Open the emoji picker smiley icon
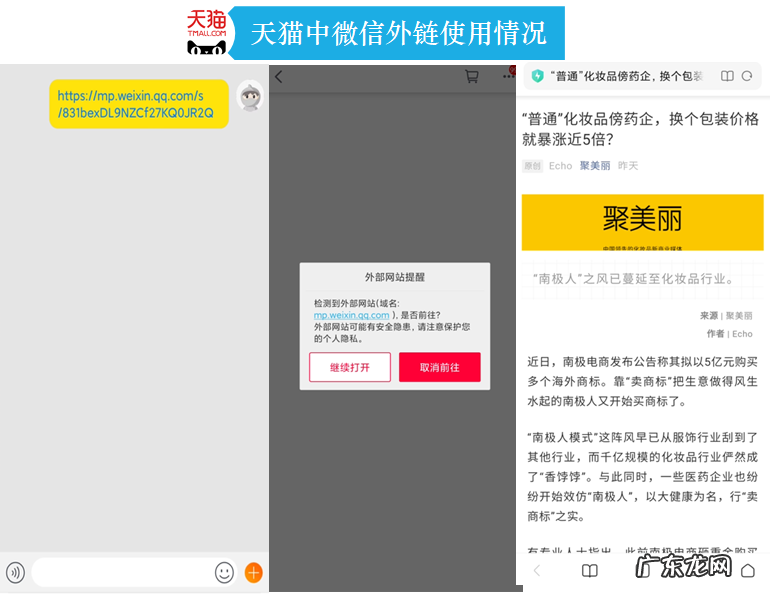 pos(224,572)
